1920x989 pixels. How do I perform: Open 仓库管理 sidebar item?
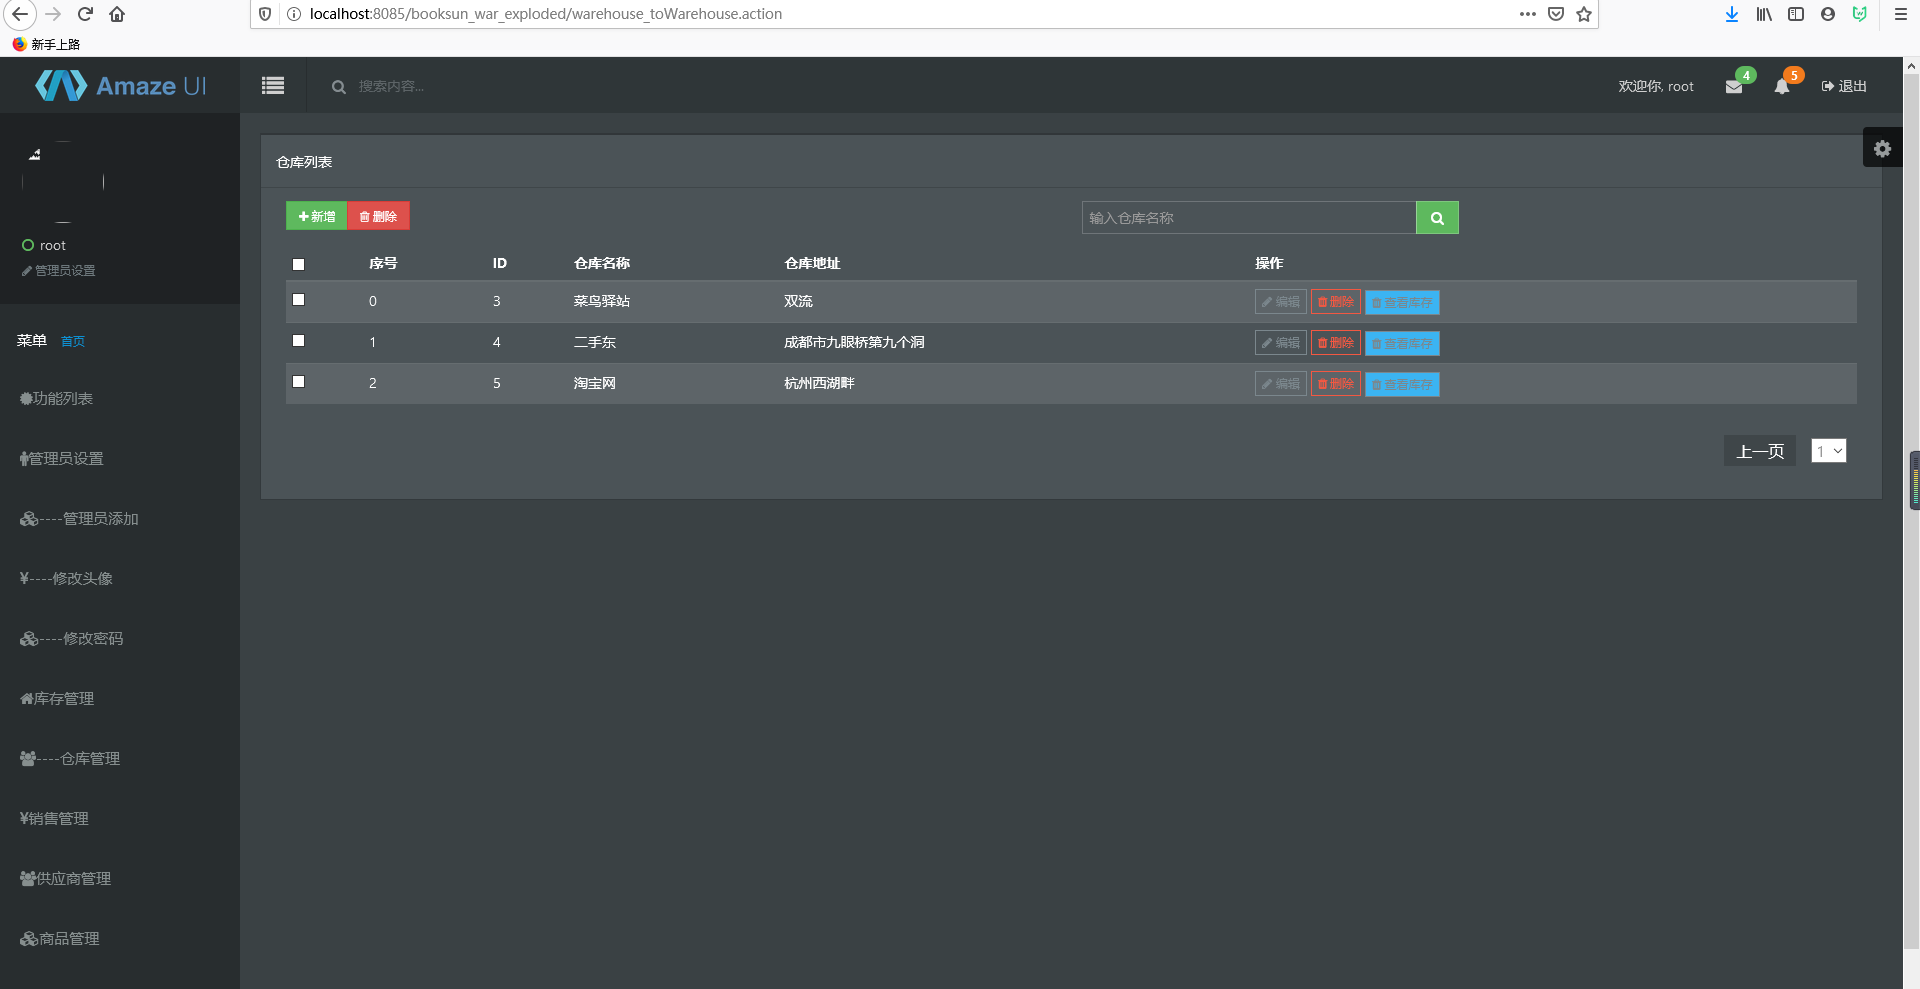click(69, 758)
